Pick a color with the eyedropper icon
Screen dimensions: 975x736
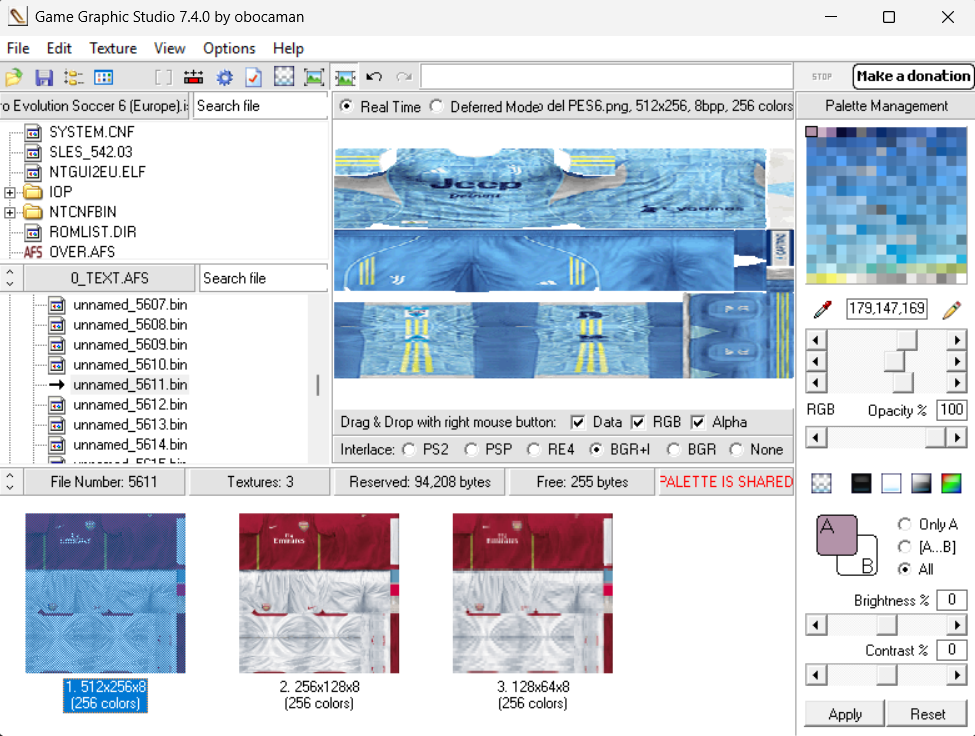(823, 309)
